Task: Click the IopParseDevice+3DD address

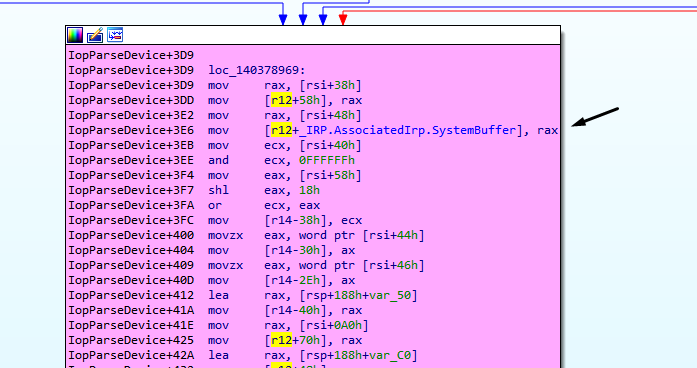Action: tap(131, 100)
